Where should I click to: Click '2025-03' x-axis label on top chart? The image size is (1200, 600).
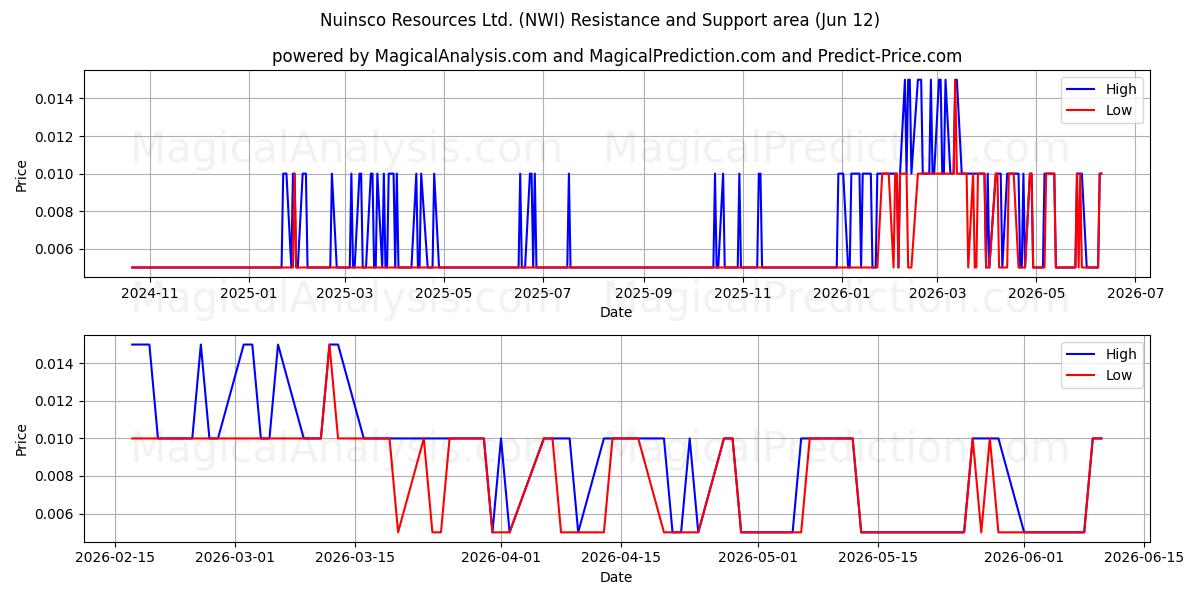(x=345, y=293)
